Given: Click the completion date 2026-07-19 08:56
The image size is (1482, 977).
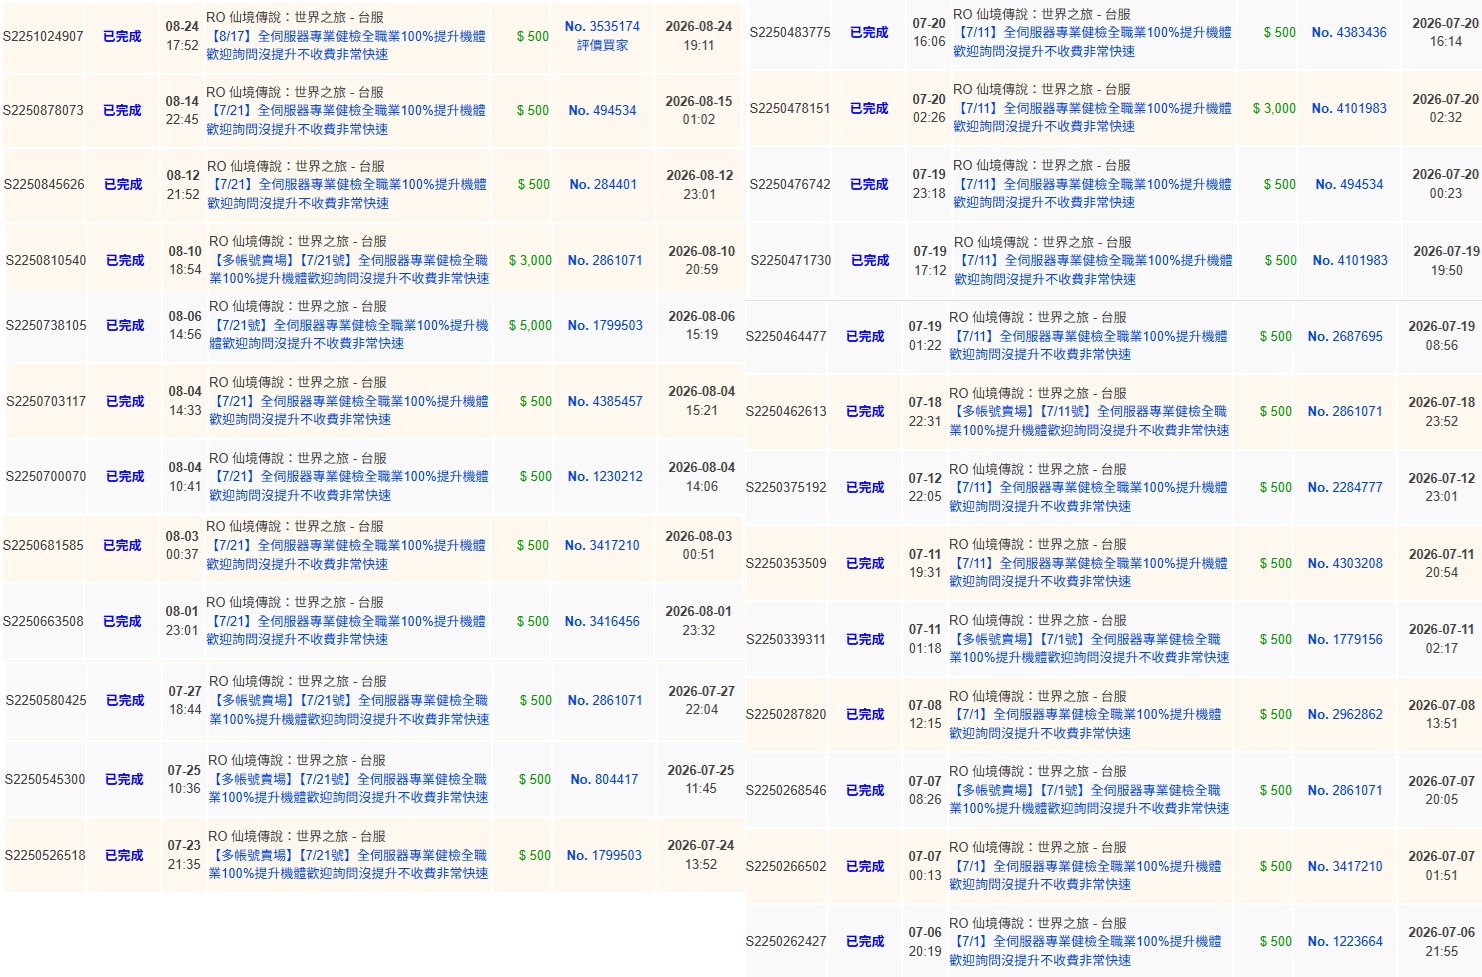Looking at the screenshot, I should [1442, 336].
